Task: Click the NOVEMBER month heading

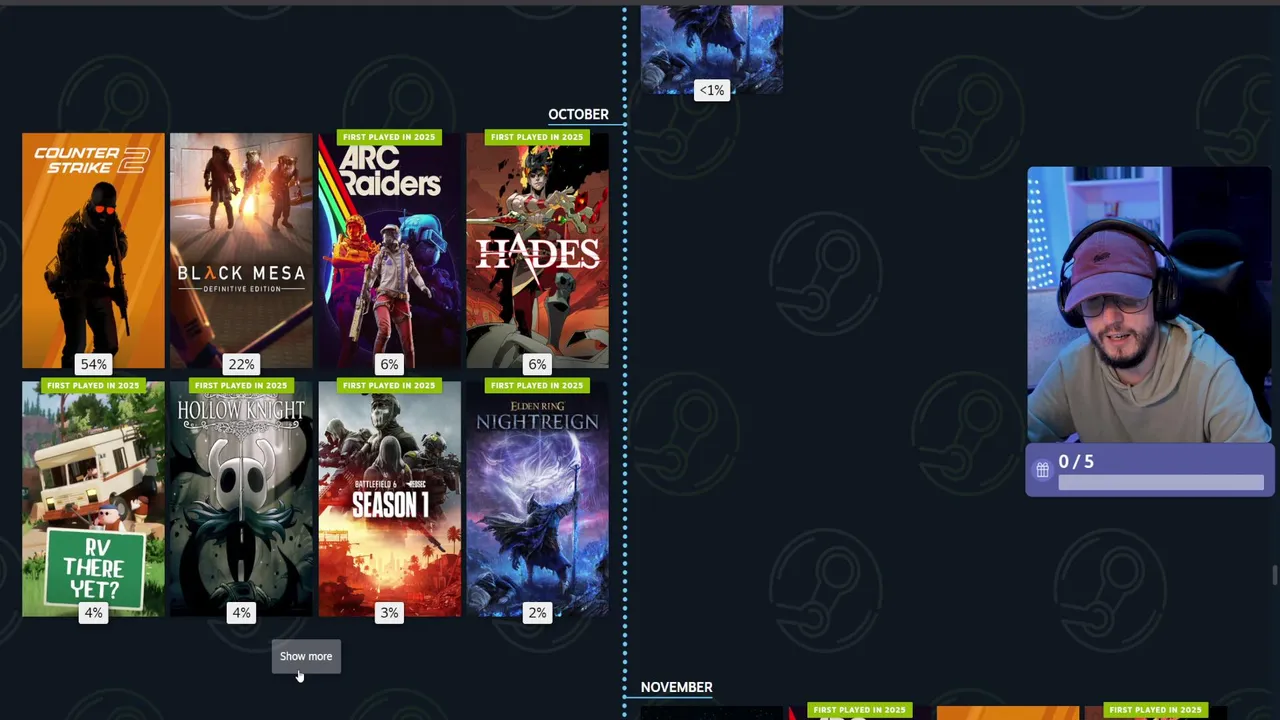Action: (x=677, y=687)
